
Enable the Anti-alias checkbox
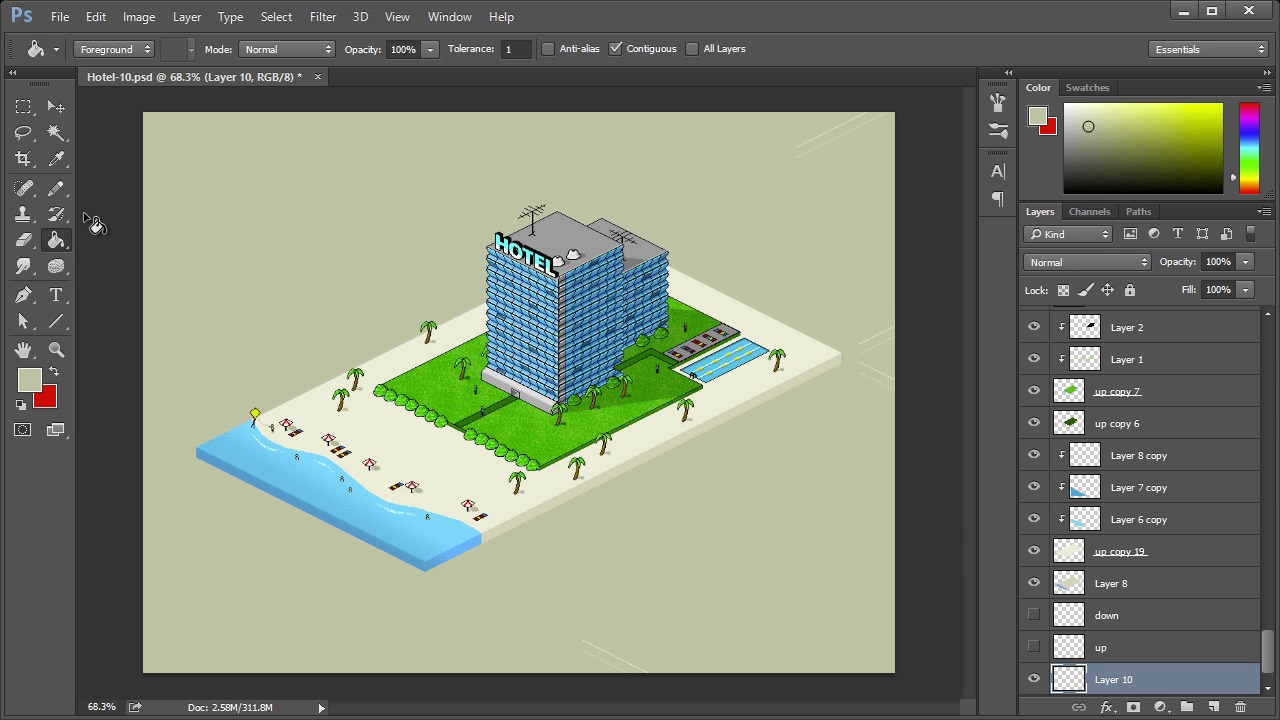point(548,49)
